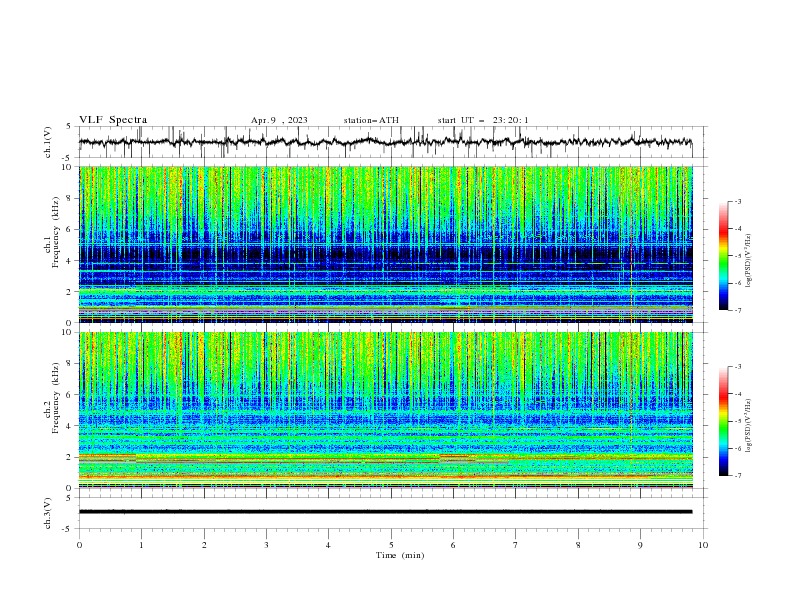Click the 'station=ATH' label

(x=371, y=120)
